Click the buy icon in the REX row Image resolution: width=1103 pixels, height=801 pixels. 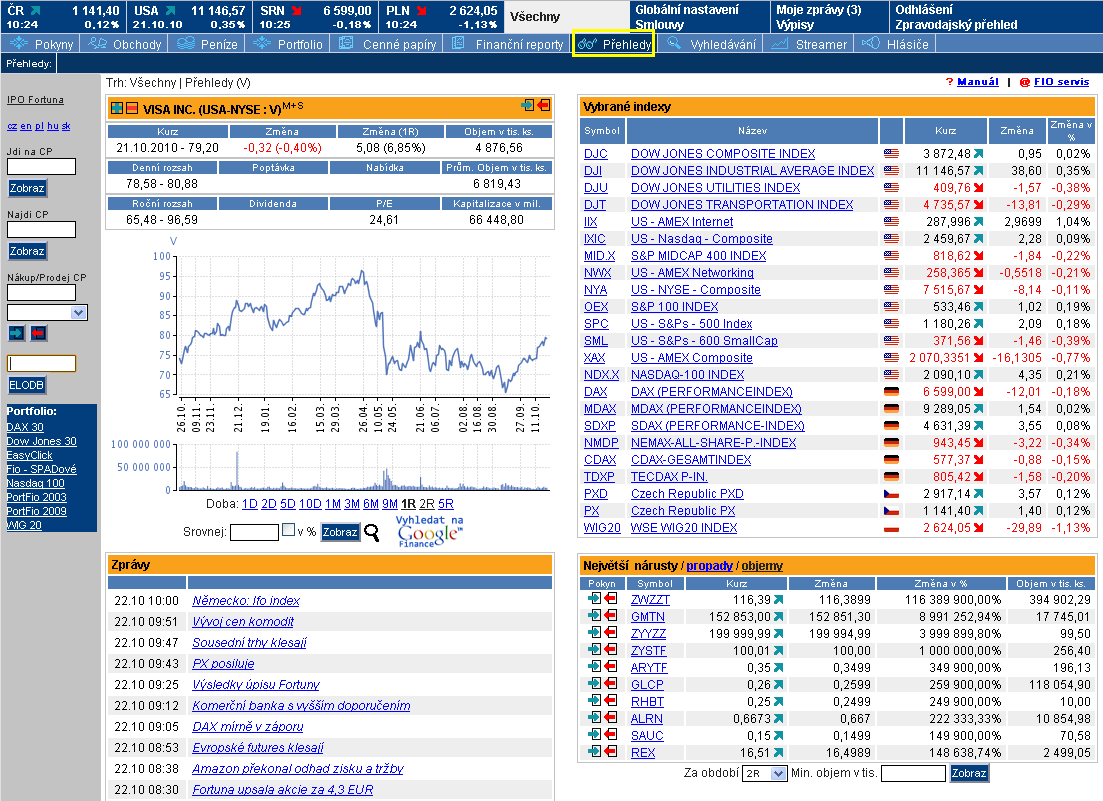(594, 751)
